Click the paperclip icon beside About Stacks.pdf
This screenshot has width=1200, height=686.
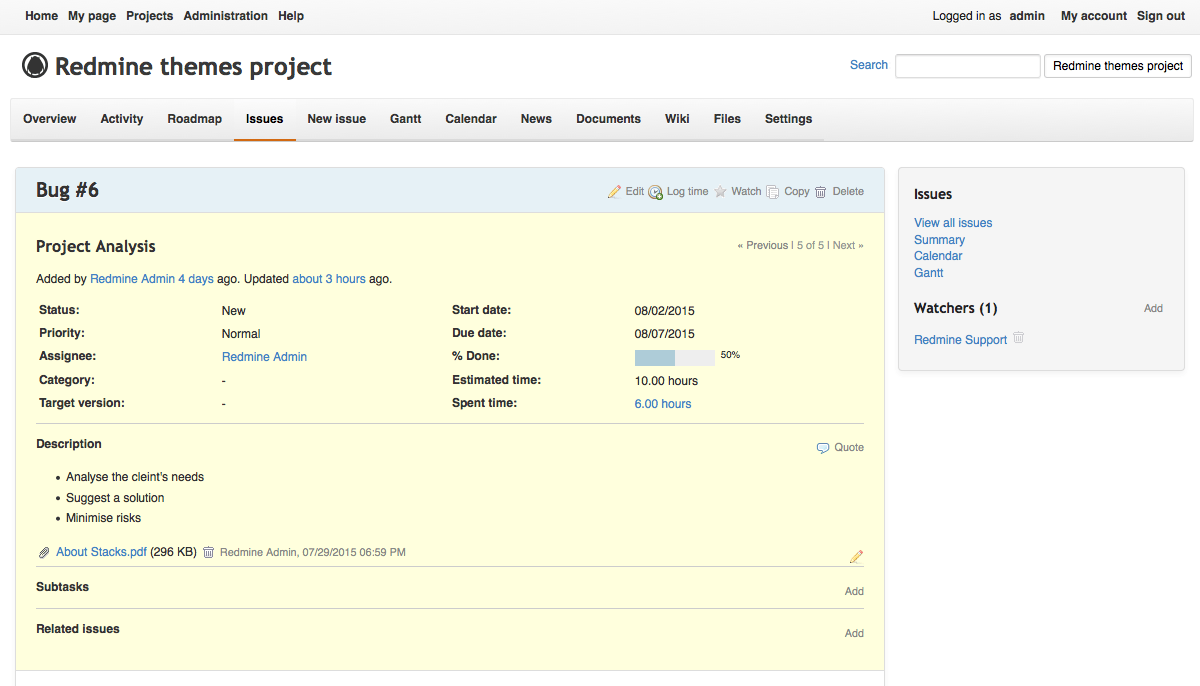44,553
